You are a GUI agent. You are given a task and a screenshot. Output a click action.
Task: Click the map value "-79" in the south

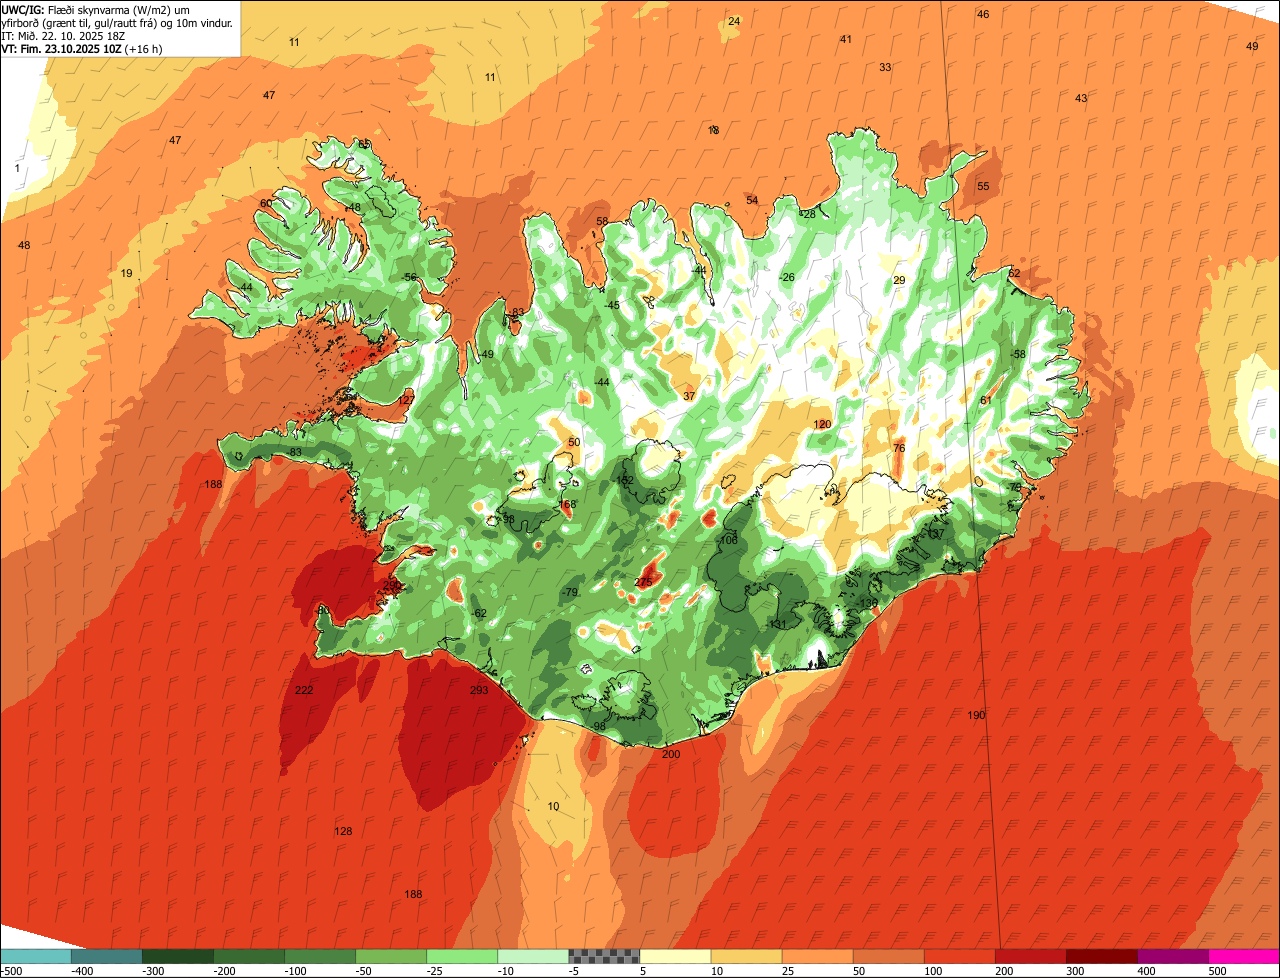tap(571, 593)
